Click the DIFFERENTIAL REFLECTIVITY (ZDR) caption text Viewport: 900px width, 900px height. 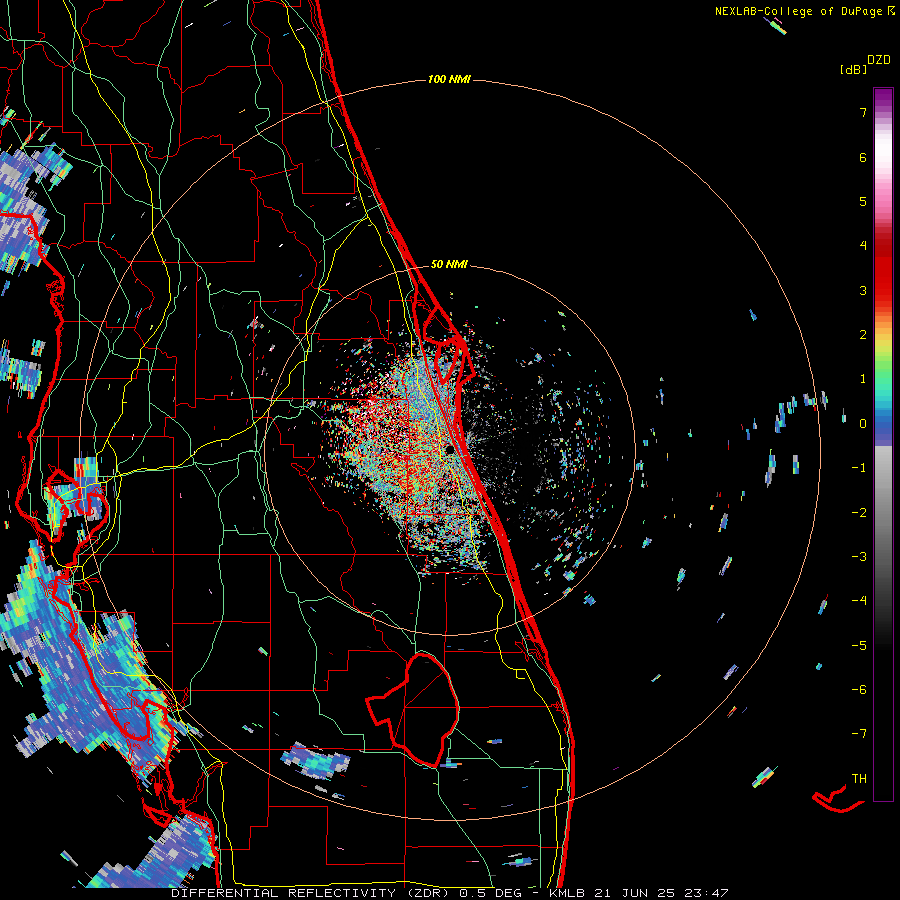(x=312, y=893)
